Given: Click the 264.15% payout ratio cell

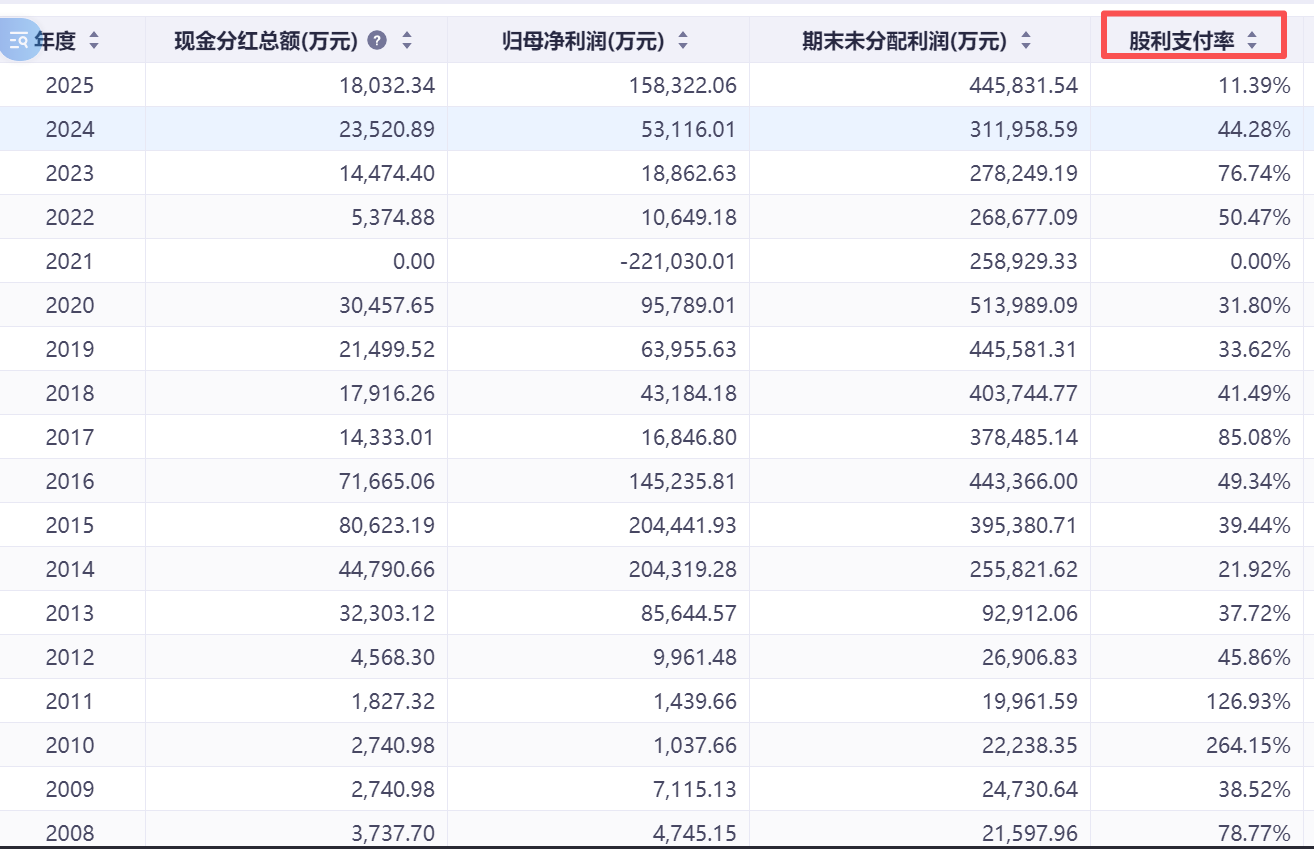Looking at the screenshot, I should [x=1248, y=746].
